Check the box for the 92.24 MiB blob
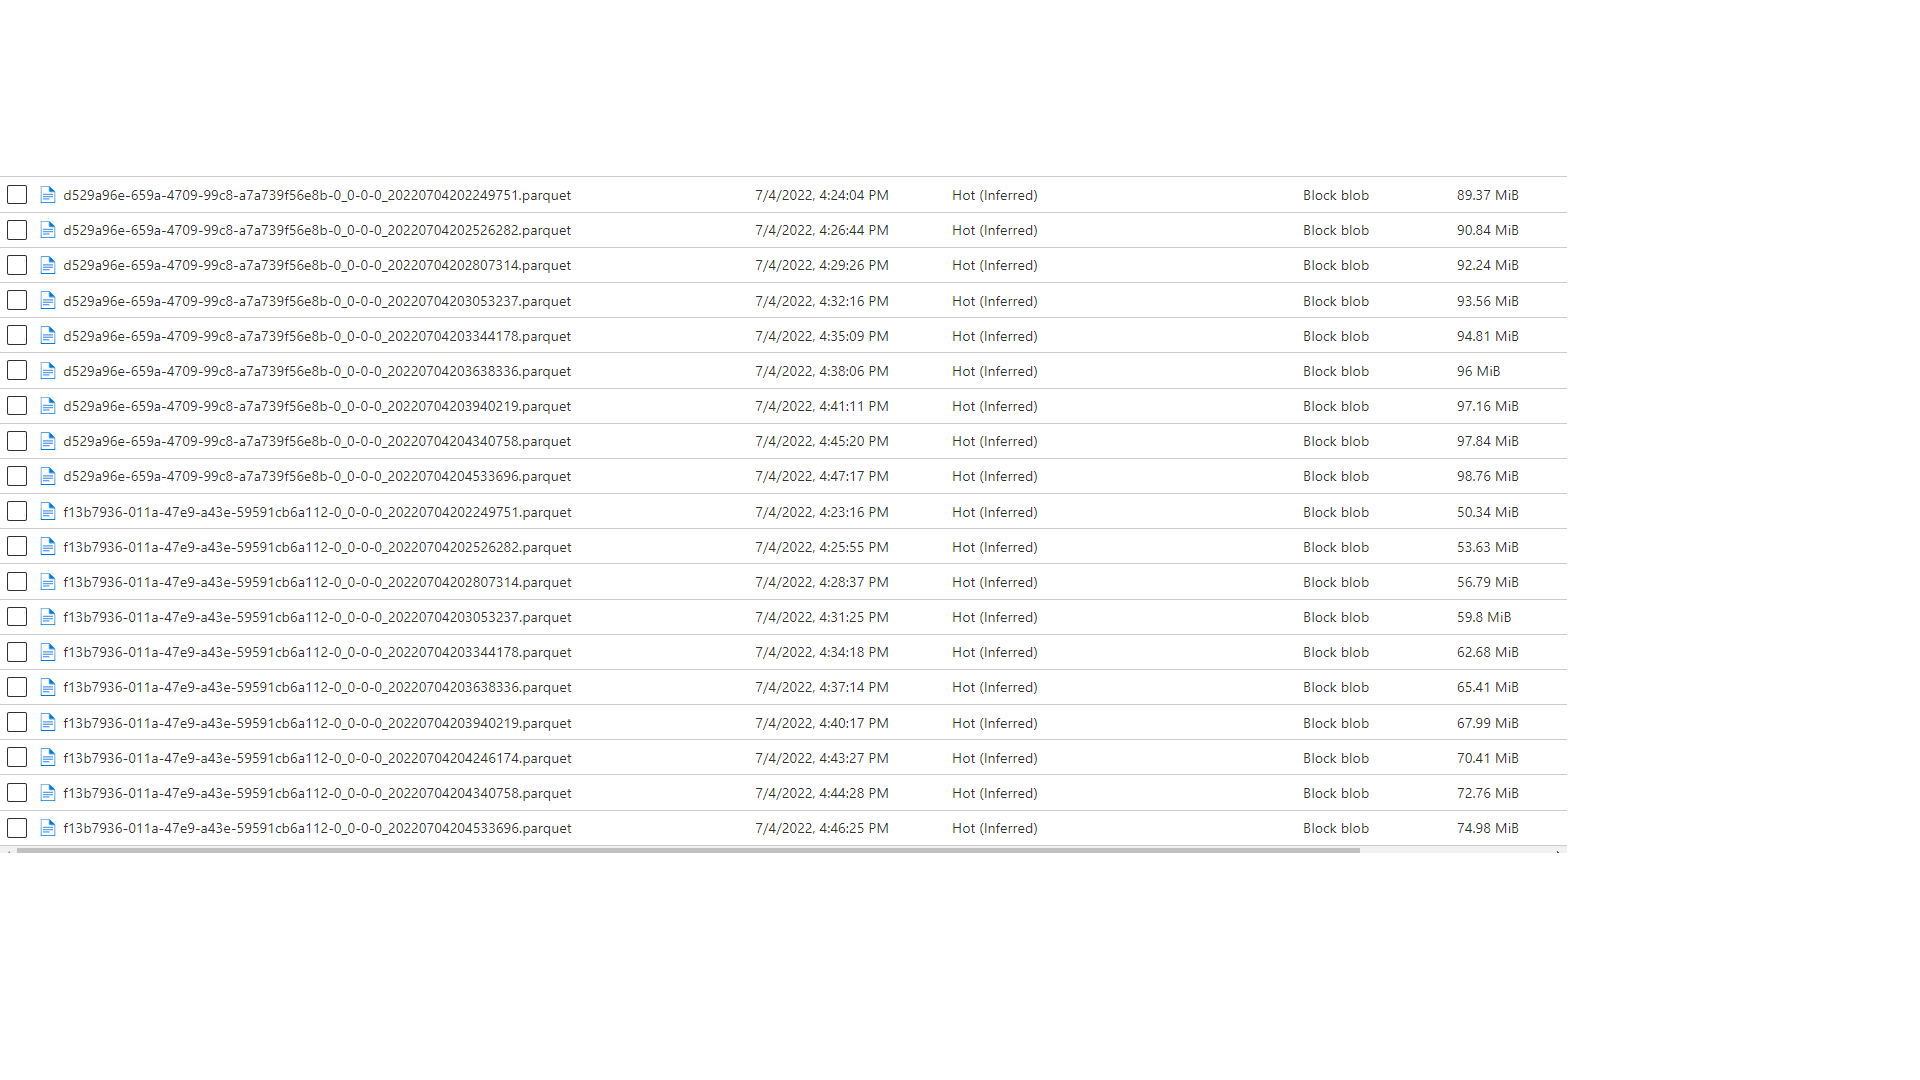The height and width of the screenshot is (1080, 1920). coord(17,265)
